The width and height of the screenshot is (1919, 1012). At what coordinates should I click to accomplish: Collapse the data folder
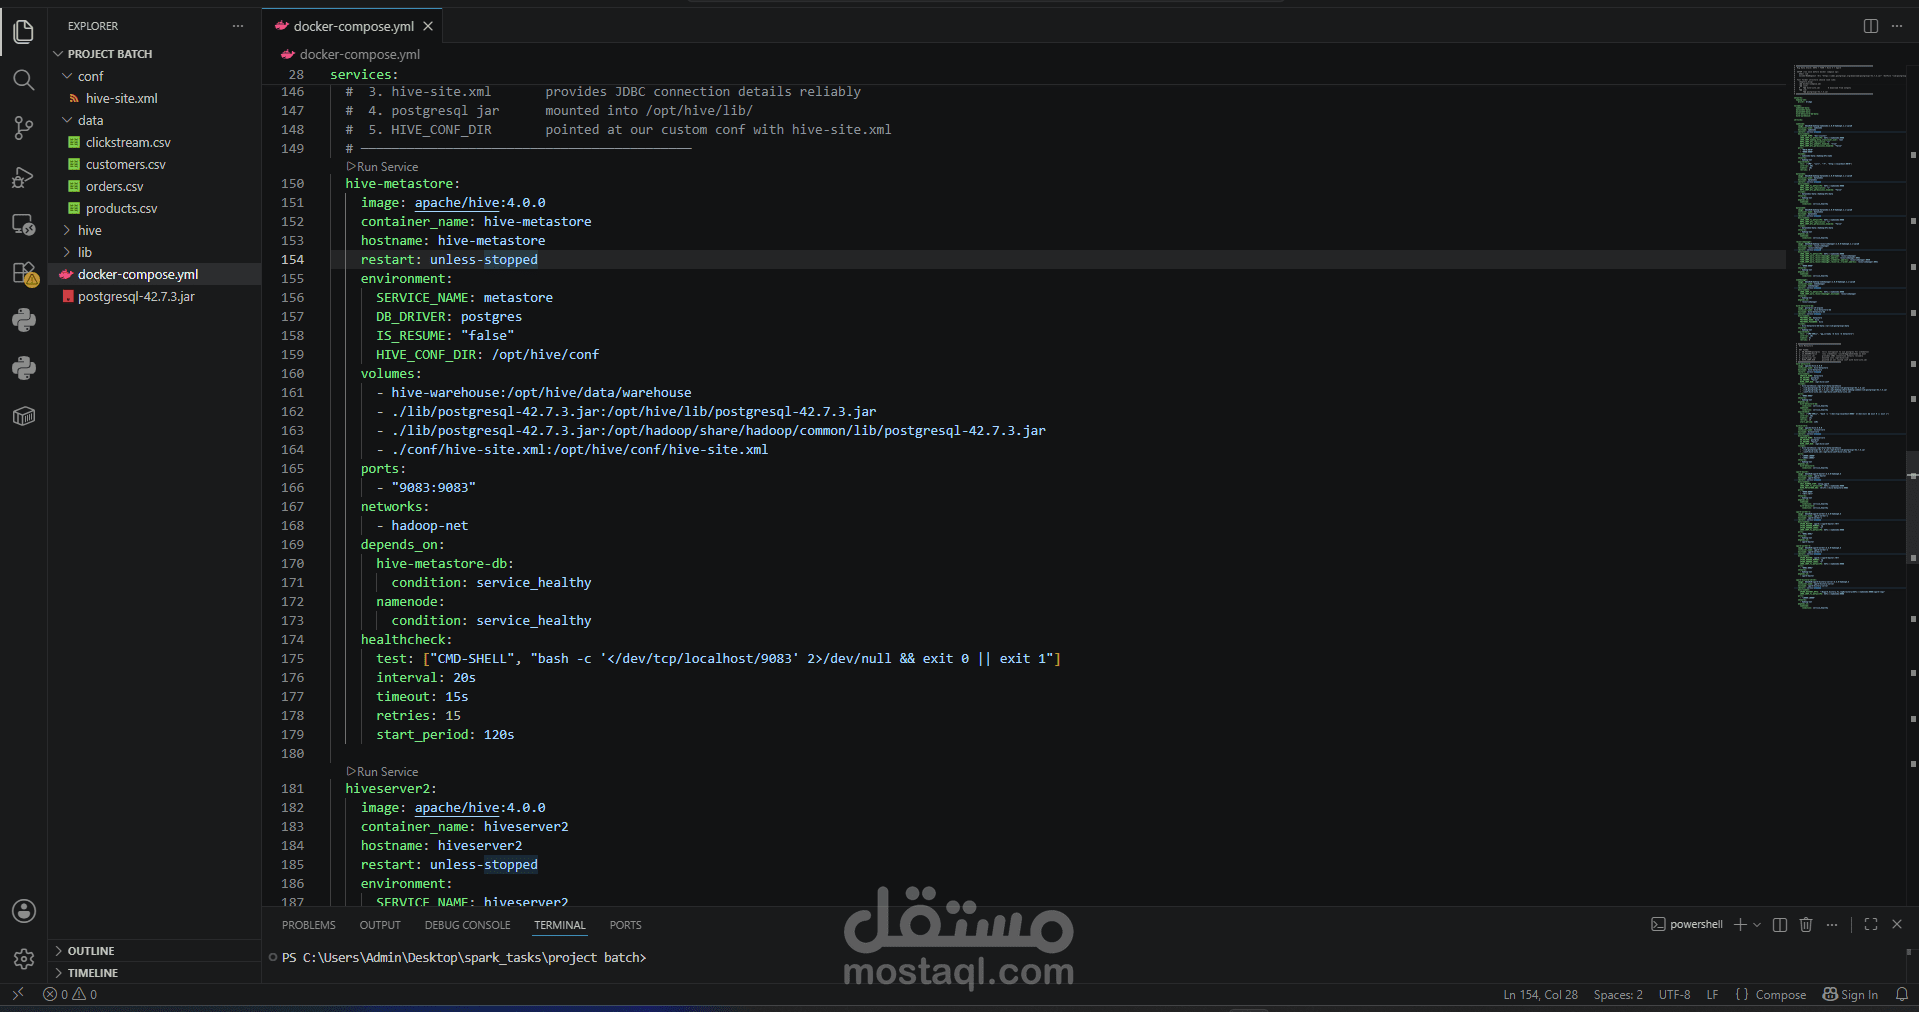pos(154,120)
